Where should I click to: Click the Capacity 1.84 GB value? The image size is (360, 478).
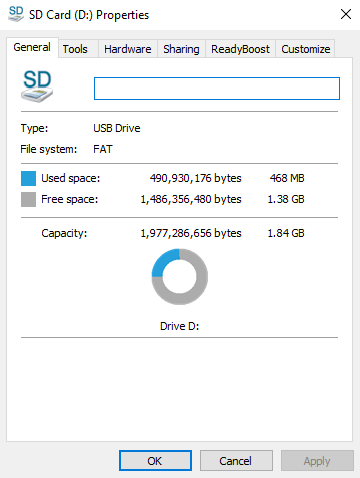click(286, 233)
